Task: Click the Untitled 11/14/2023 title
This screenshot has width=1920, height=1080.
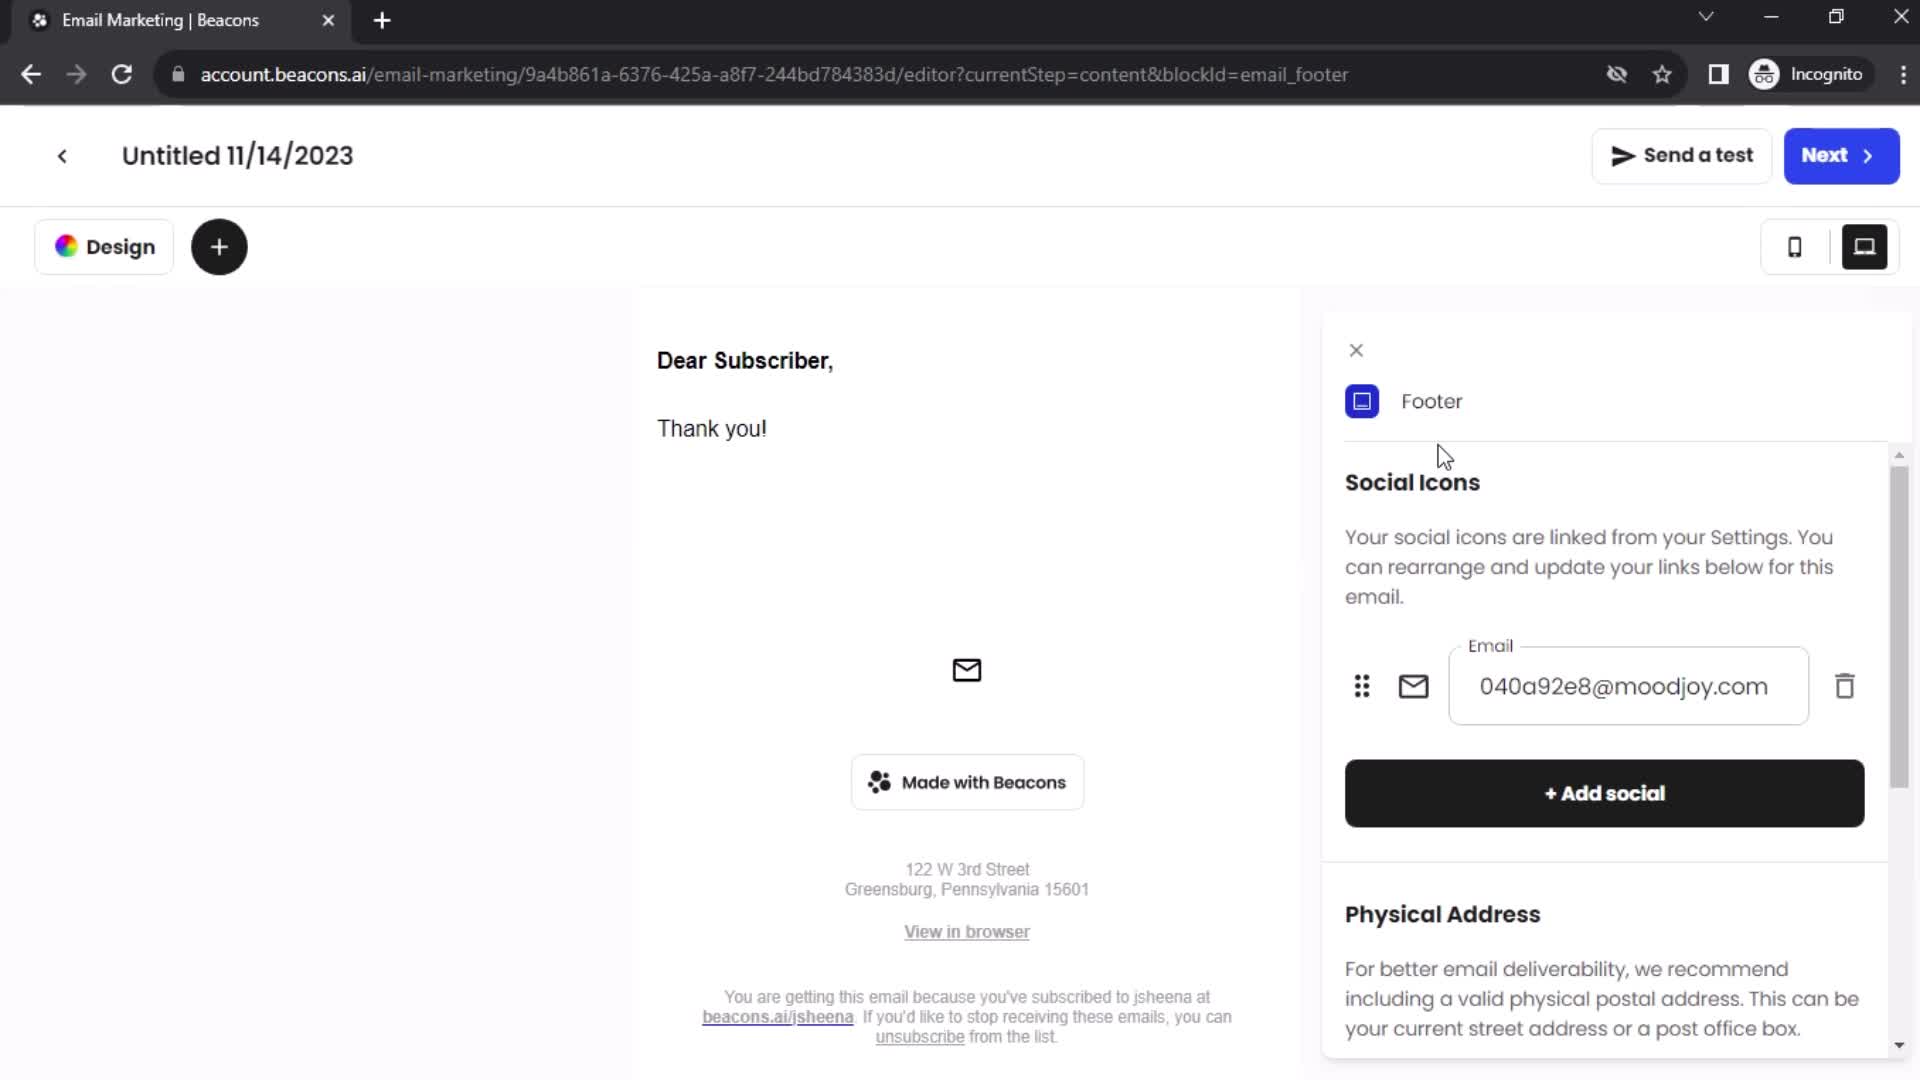Action: click(237, 154)
